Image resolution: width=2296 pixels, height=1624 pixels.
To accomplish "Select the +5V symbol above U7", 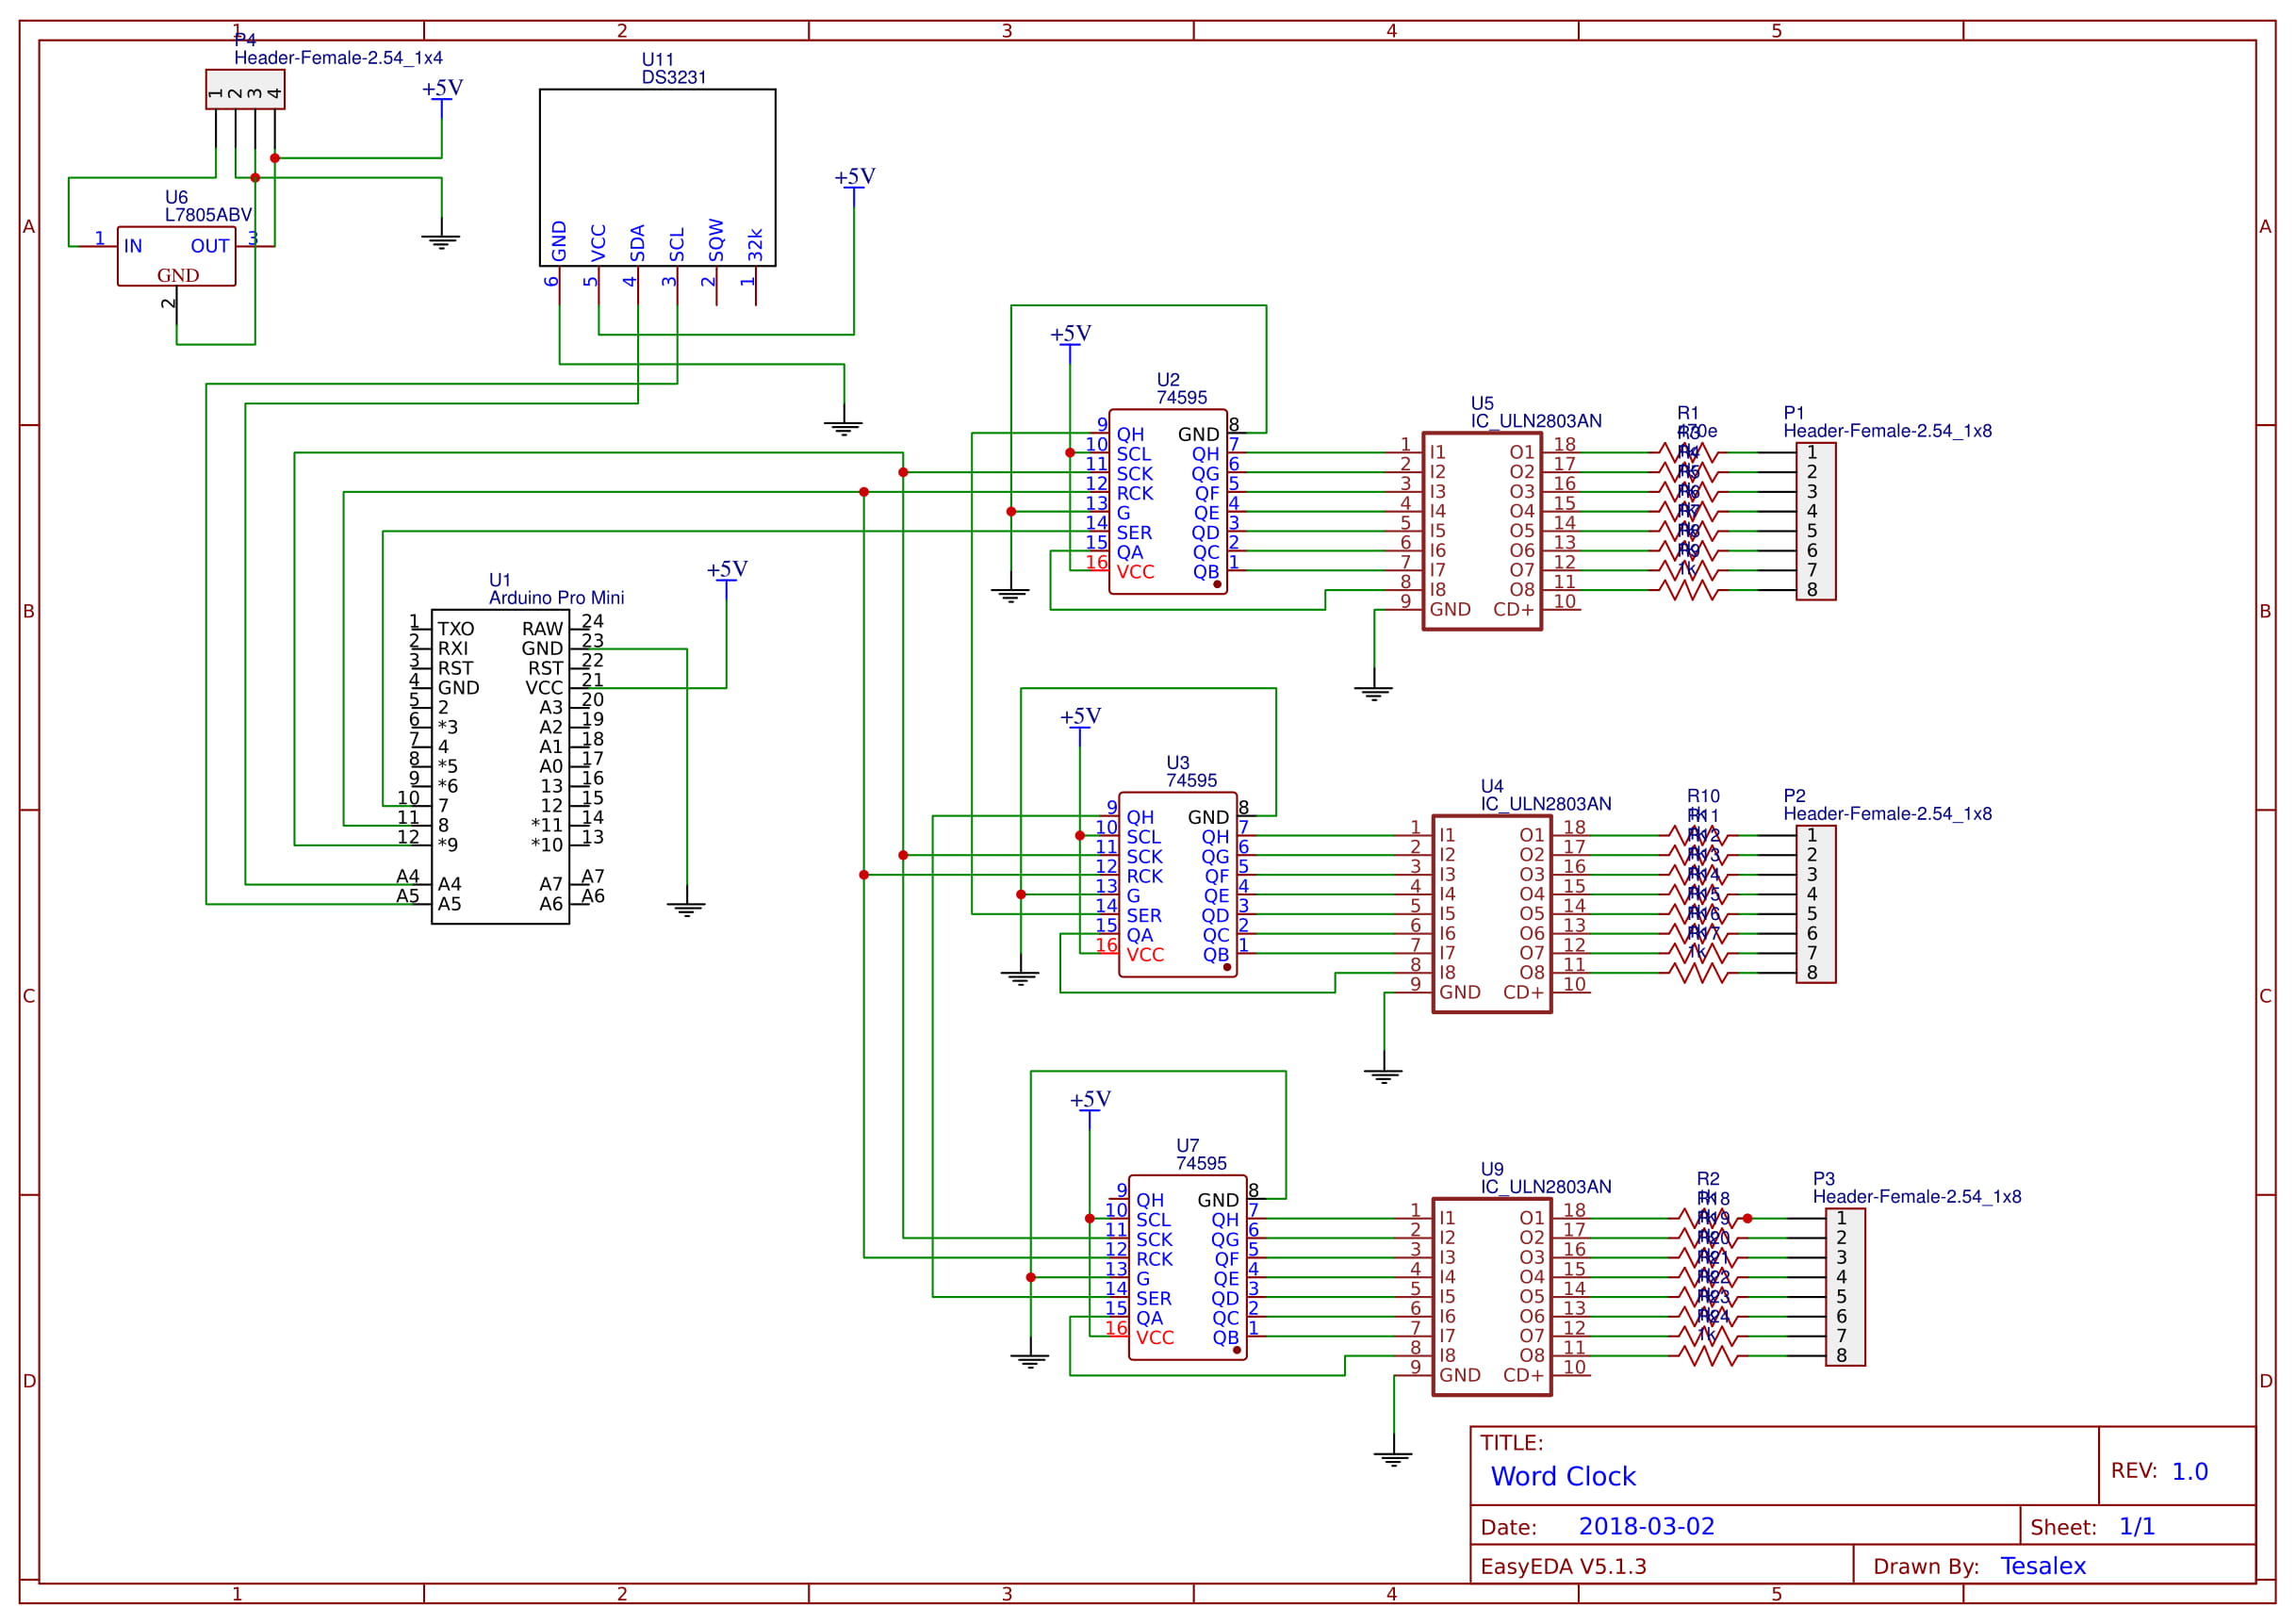I will 1090,1108.
